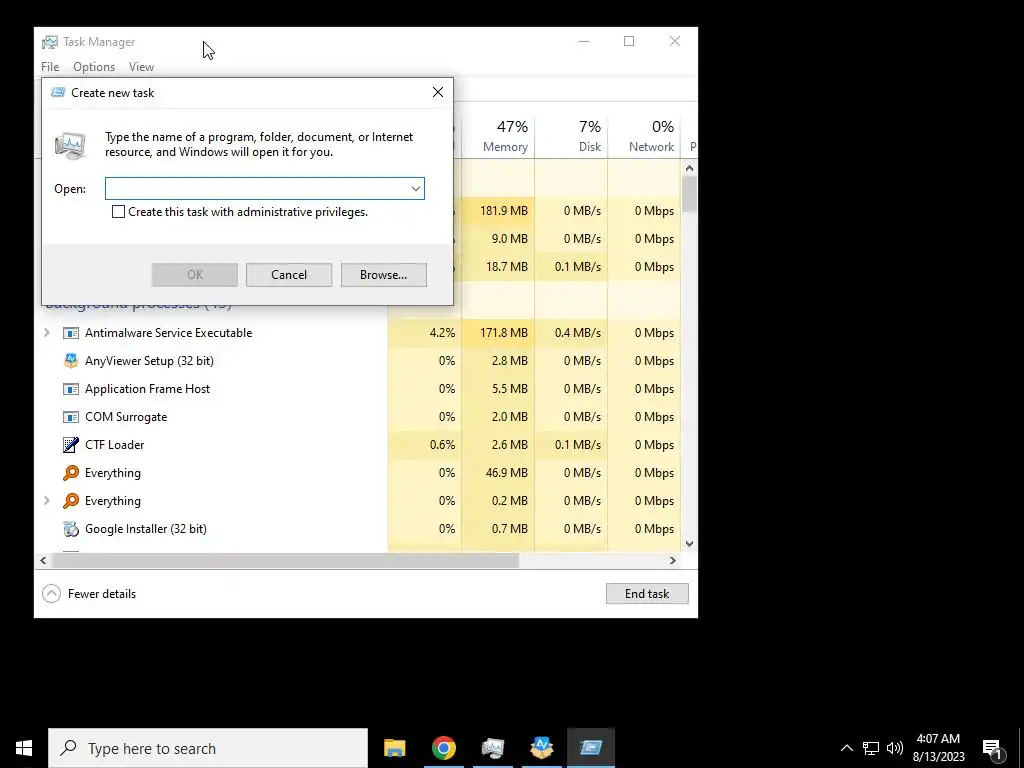Select the CTF Loader process name
This screenshot has height=768, width=1024.
114,445
